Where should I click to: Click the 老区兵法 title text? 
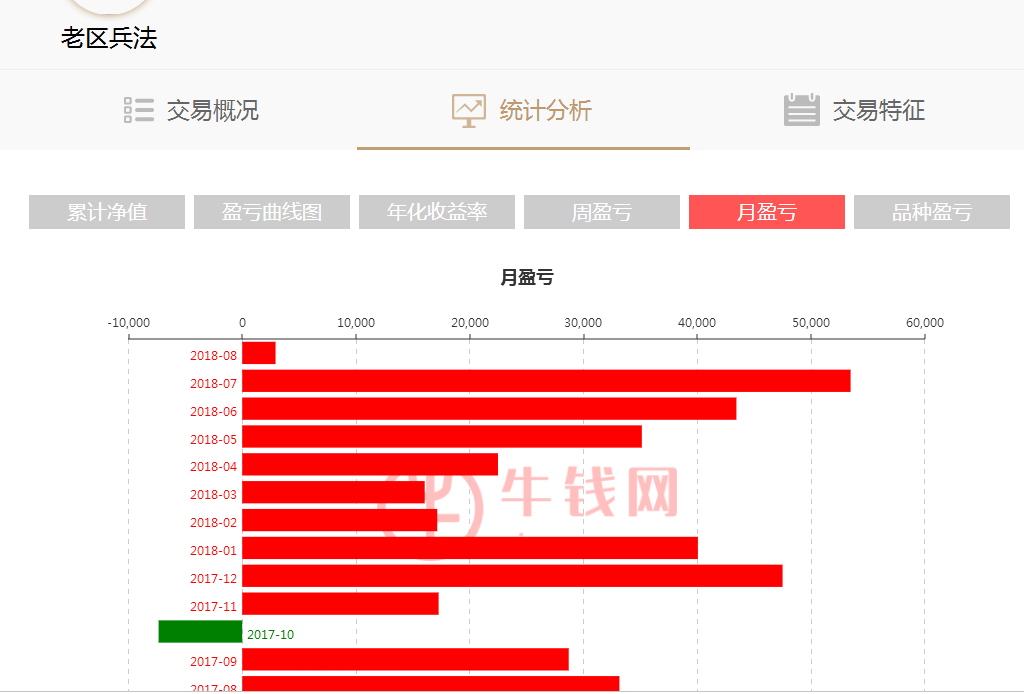click(x=108, y=38)
